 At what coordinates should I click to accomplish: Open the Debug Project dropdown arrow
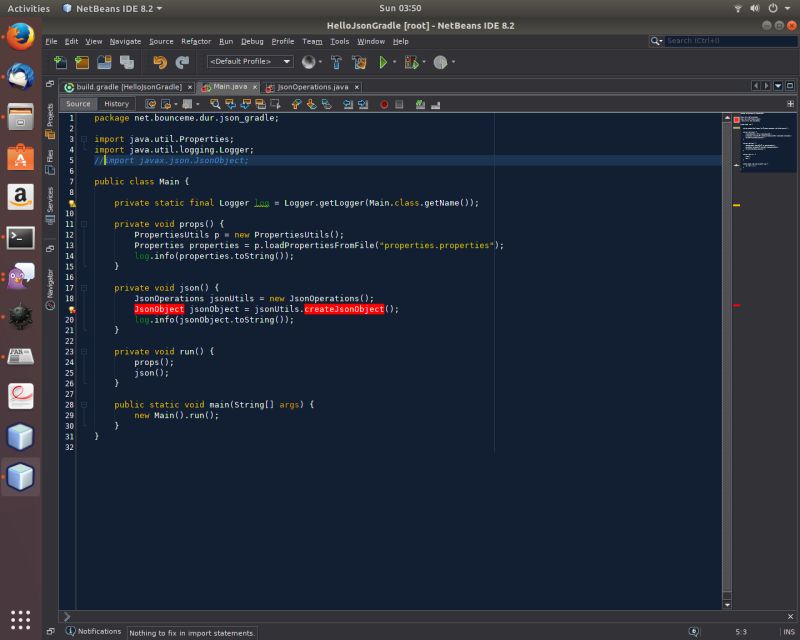[424, 62]
